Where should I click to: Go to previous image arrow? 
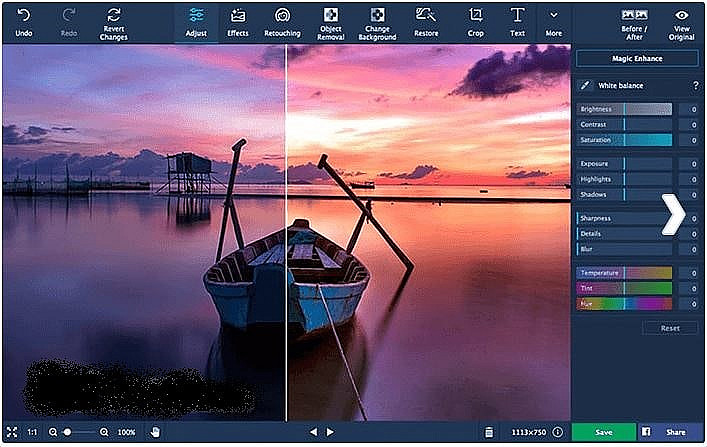[313, 432]
